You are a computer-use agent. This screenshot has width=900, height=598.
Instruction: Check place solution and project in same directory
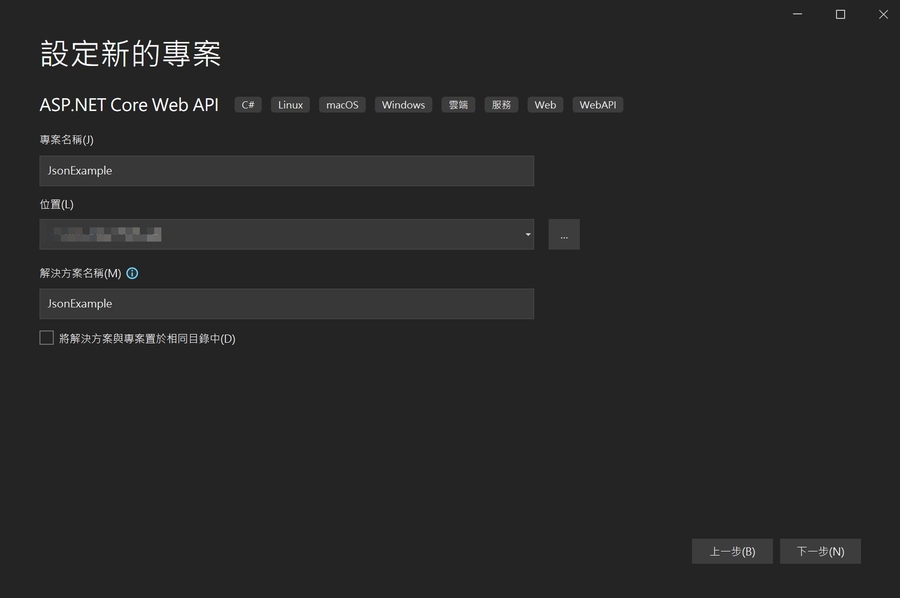[47, 338]
